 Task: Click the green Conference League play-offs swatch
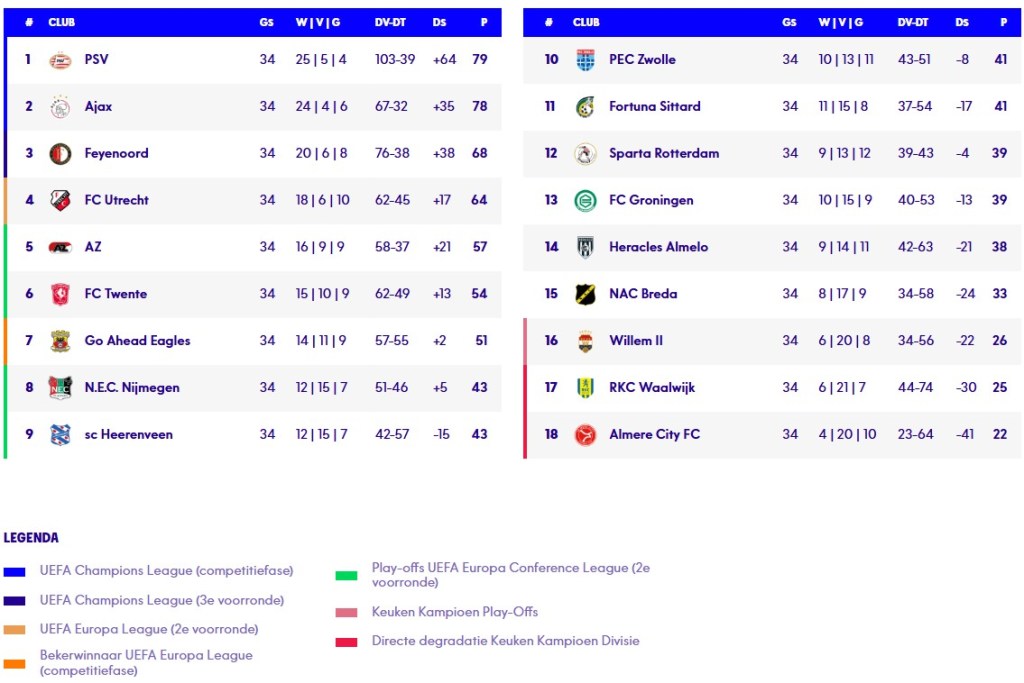(x=346, y=575)
